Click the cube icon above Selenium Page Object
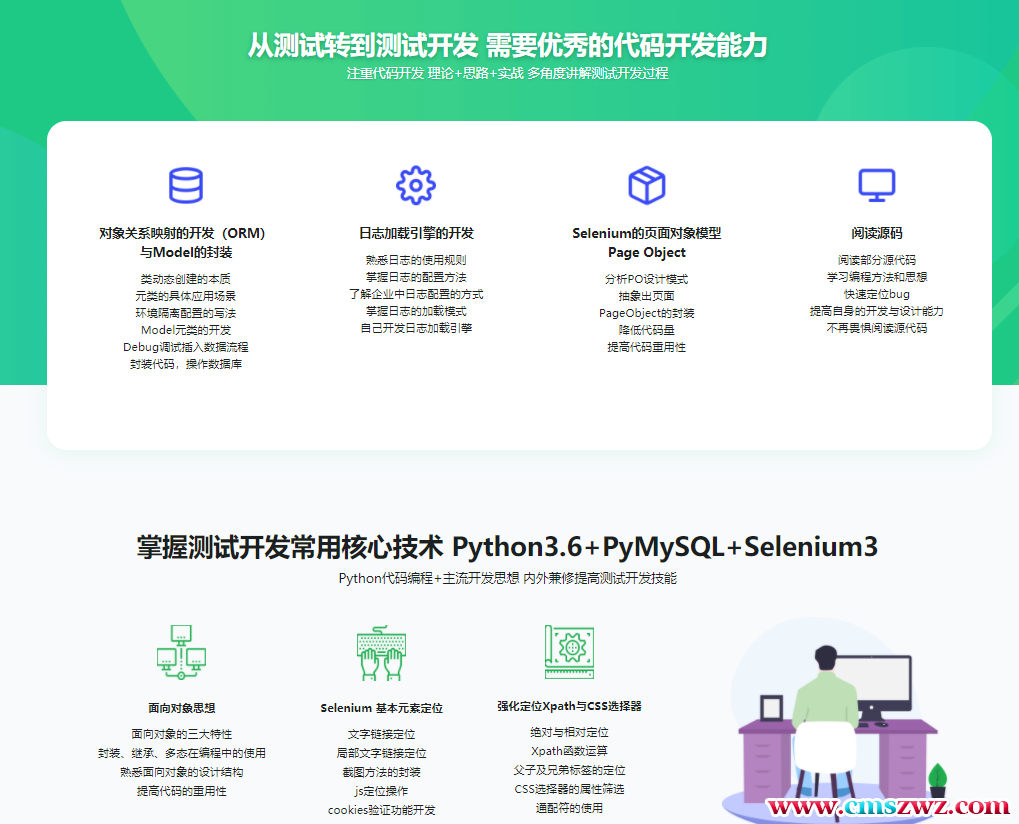Screen dimensions: 1019x824 tap(646, 185)
